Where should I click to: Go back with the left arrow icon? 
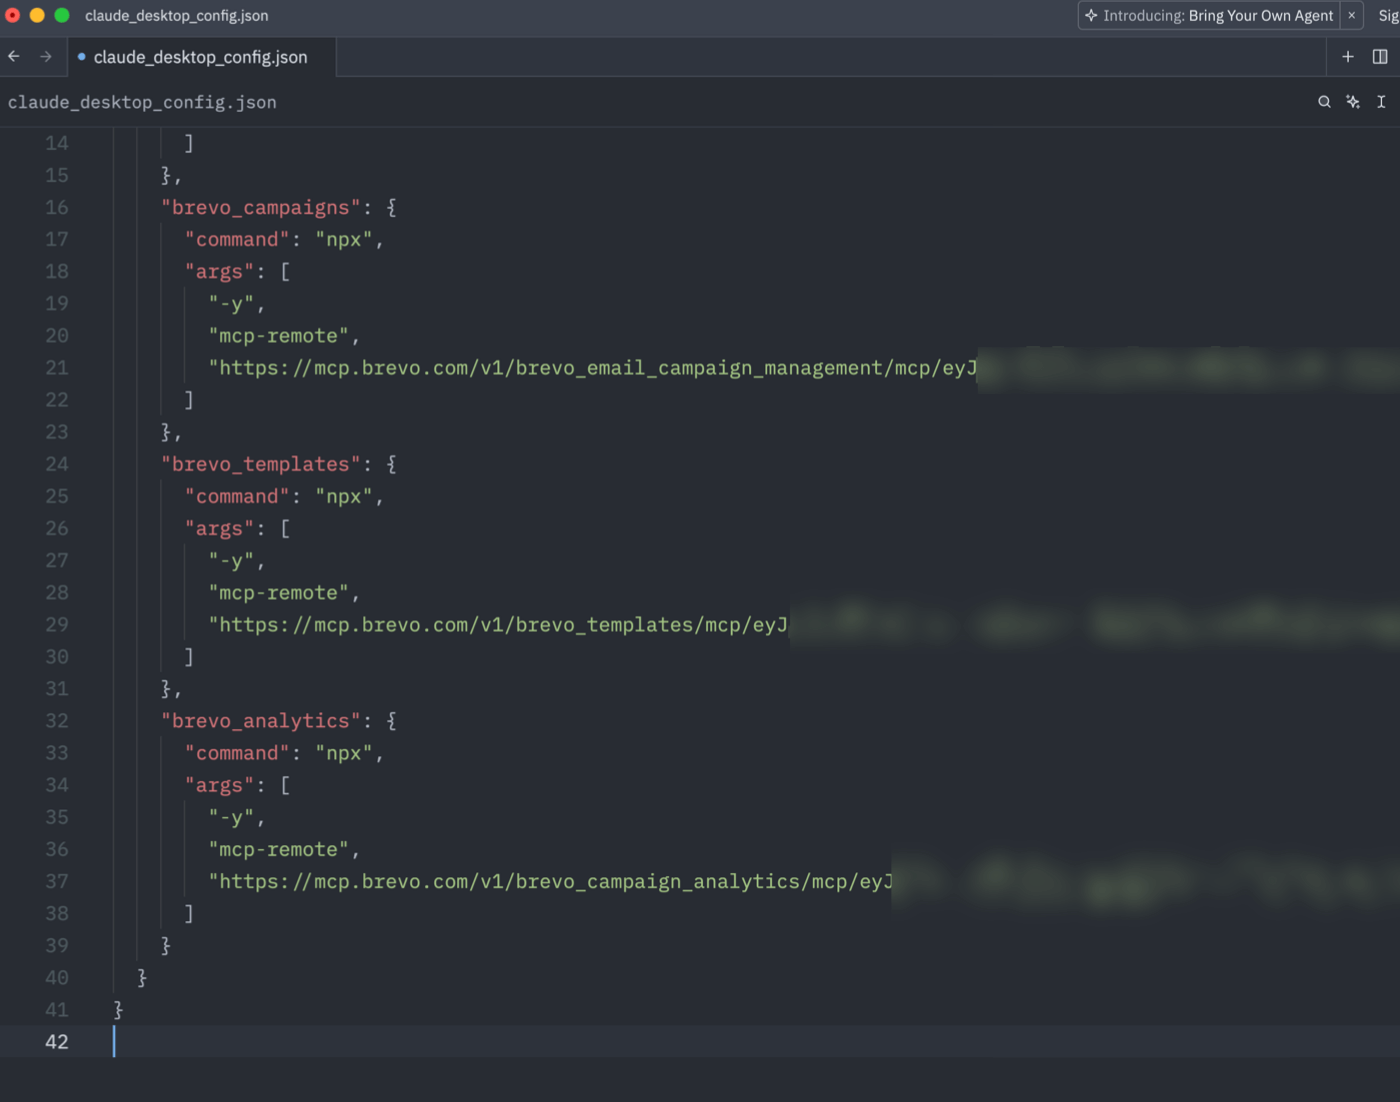[x=14, y=57]
